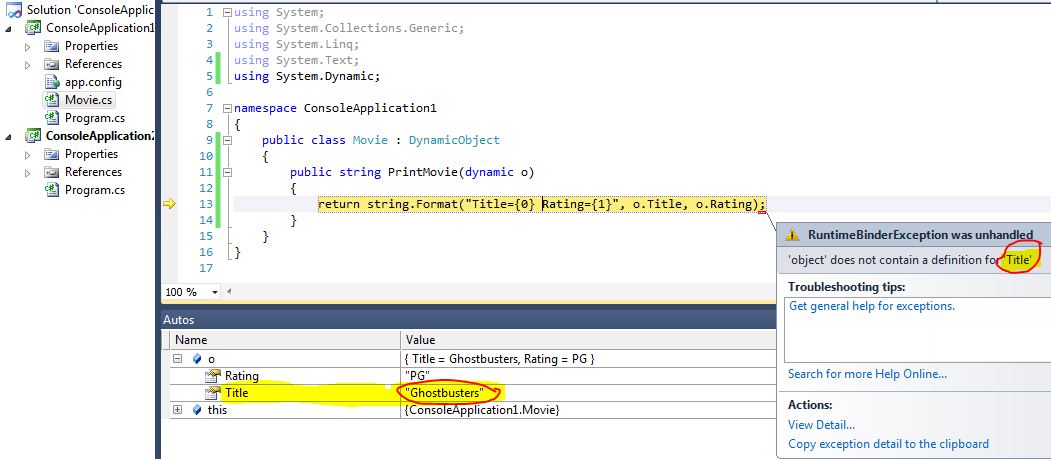The image size is (1051, 459).
Task: Expand References under ConsoleApplication2
Action: point(27,173)
